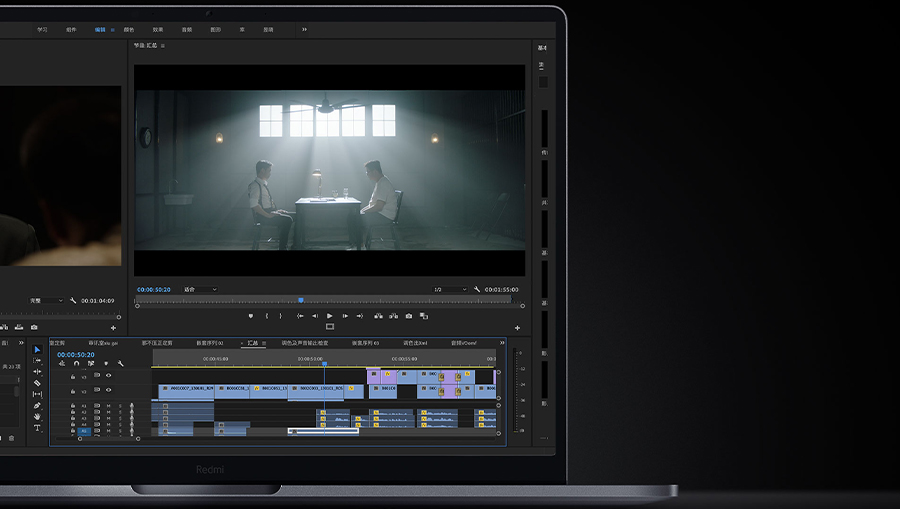Toggle lock on lower video track
Image resolution: width=900 pixels, height=509 pixels.
coord(73,391)
